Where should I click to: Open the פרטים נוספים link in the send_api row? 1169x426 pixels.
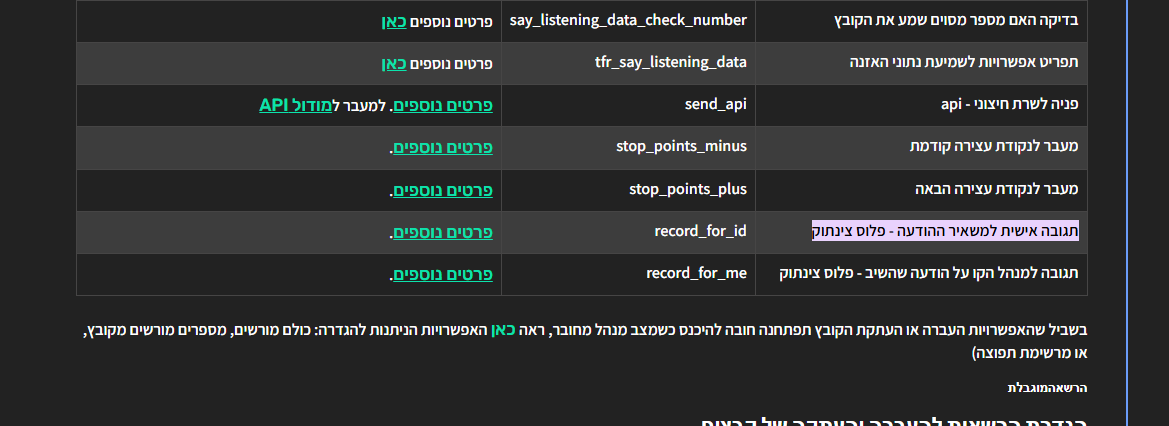click(x=443, y=105)
